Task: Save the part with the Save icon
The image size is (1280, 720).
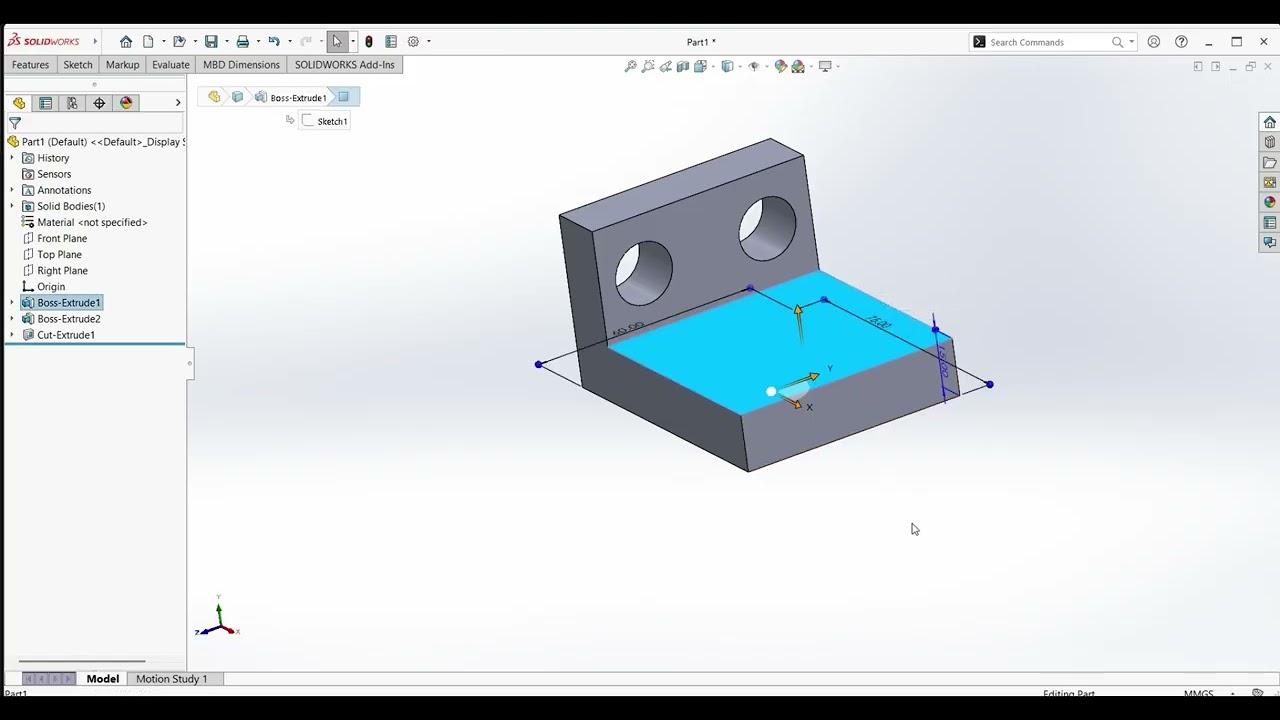Action: tap(211, 42)
